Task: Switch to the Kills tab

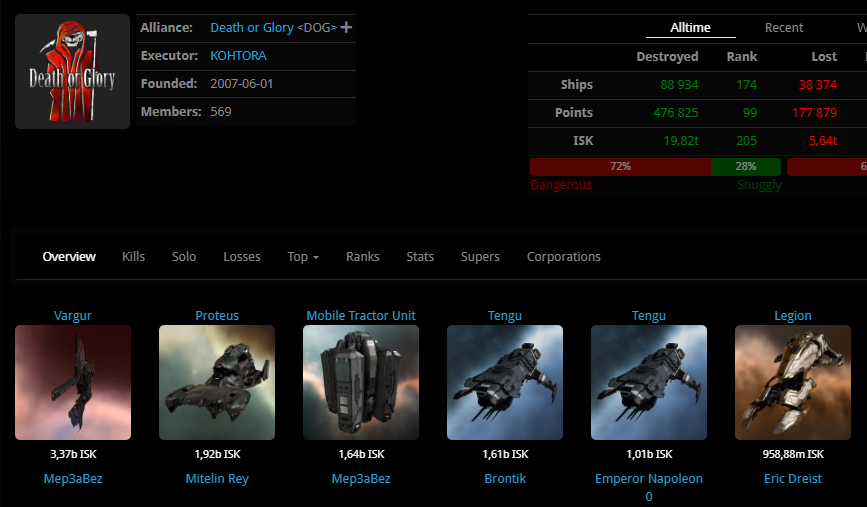Action: coord(133,257)
